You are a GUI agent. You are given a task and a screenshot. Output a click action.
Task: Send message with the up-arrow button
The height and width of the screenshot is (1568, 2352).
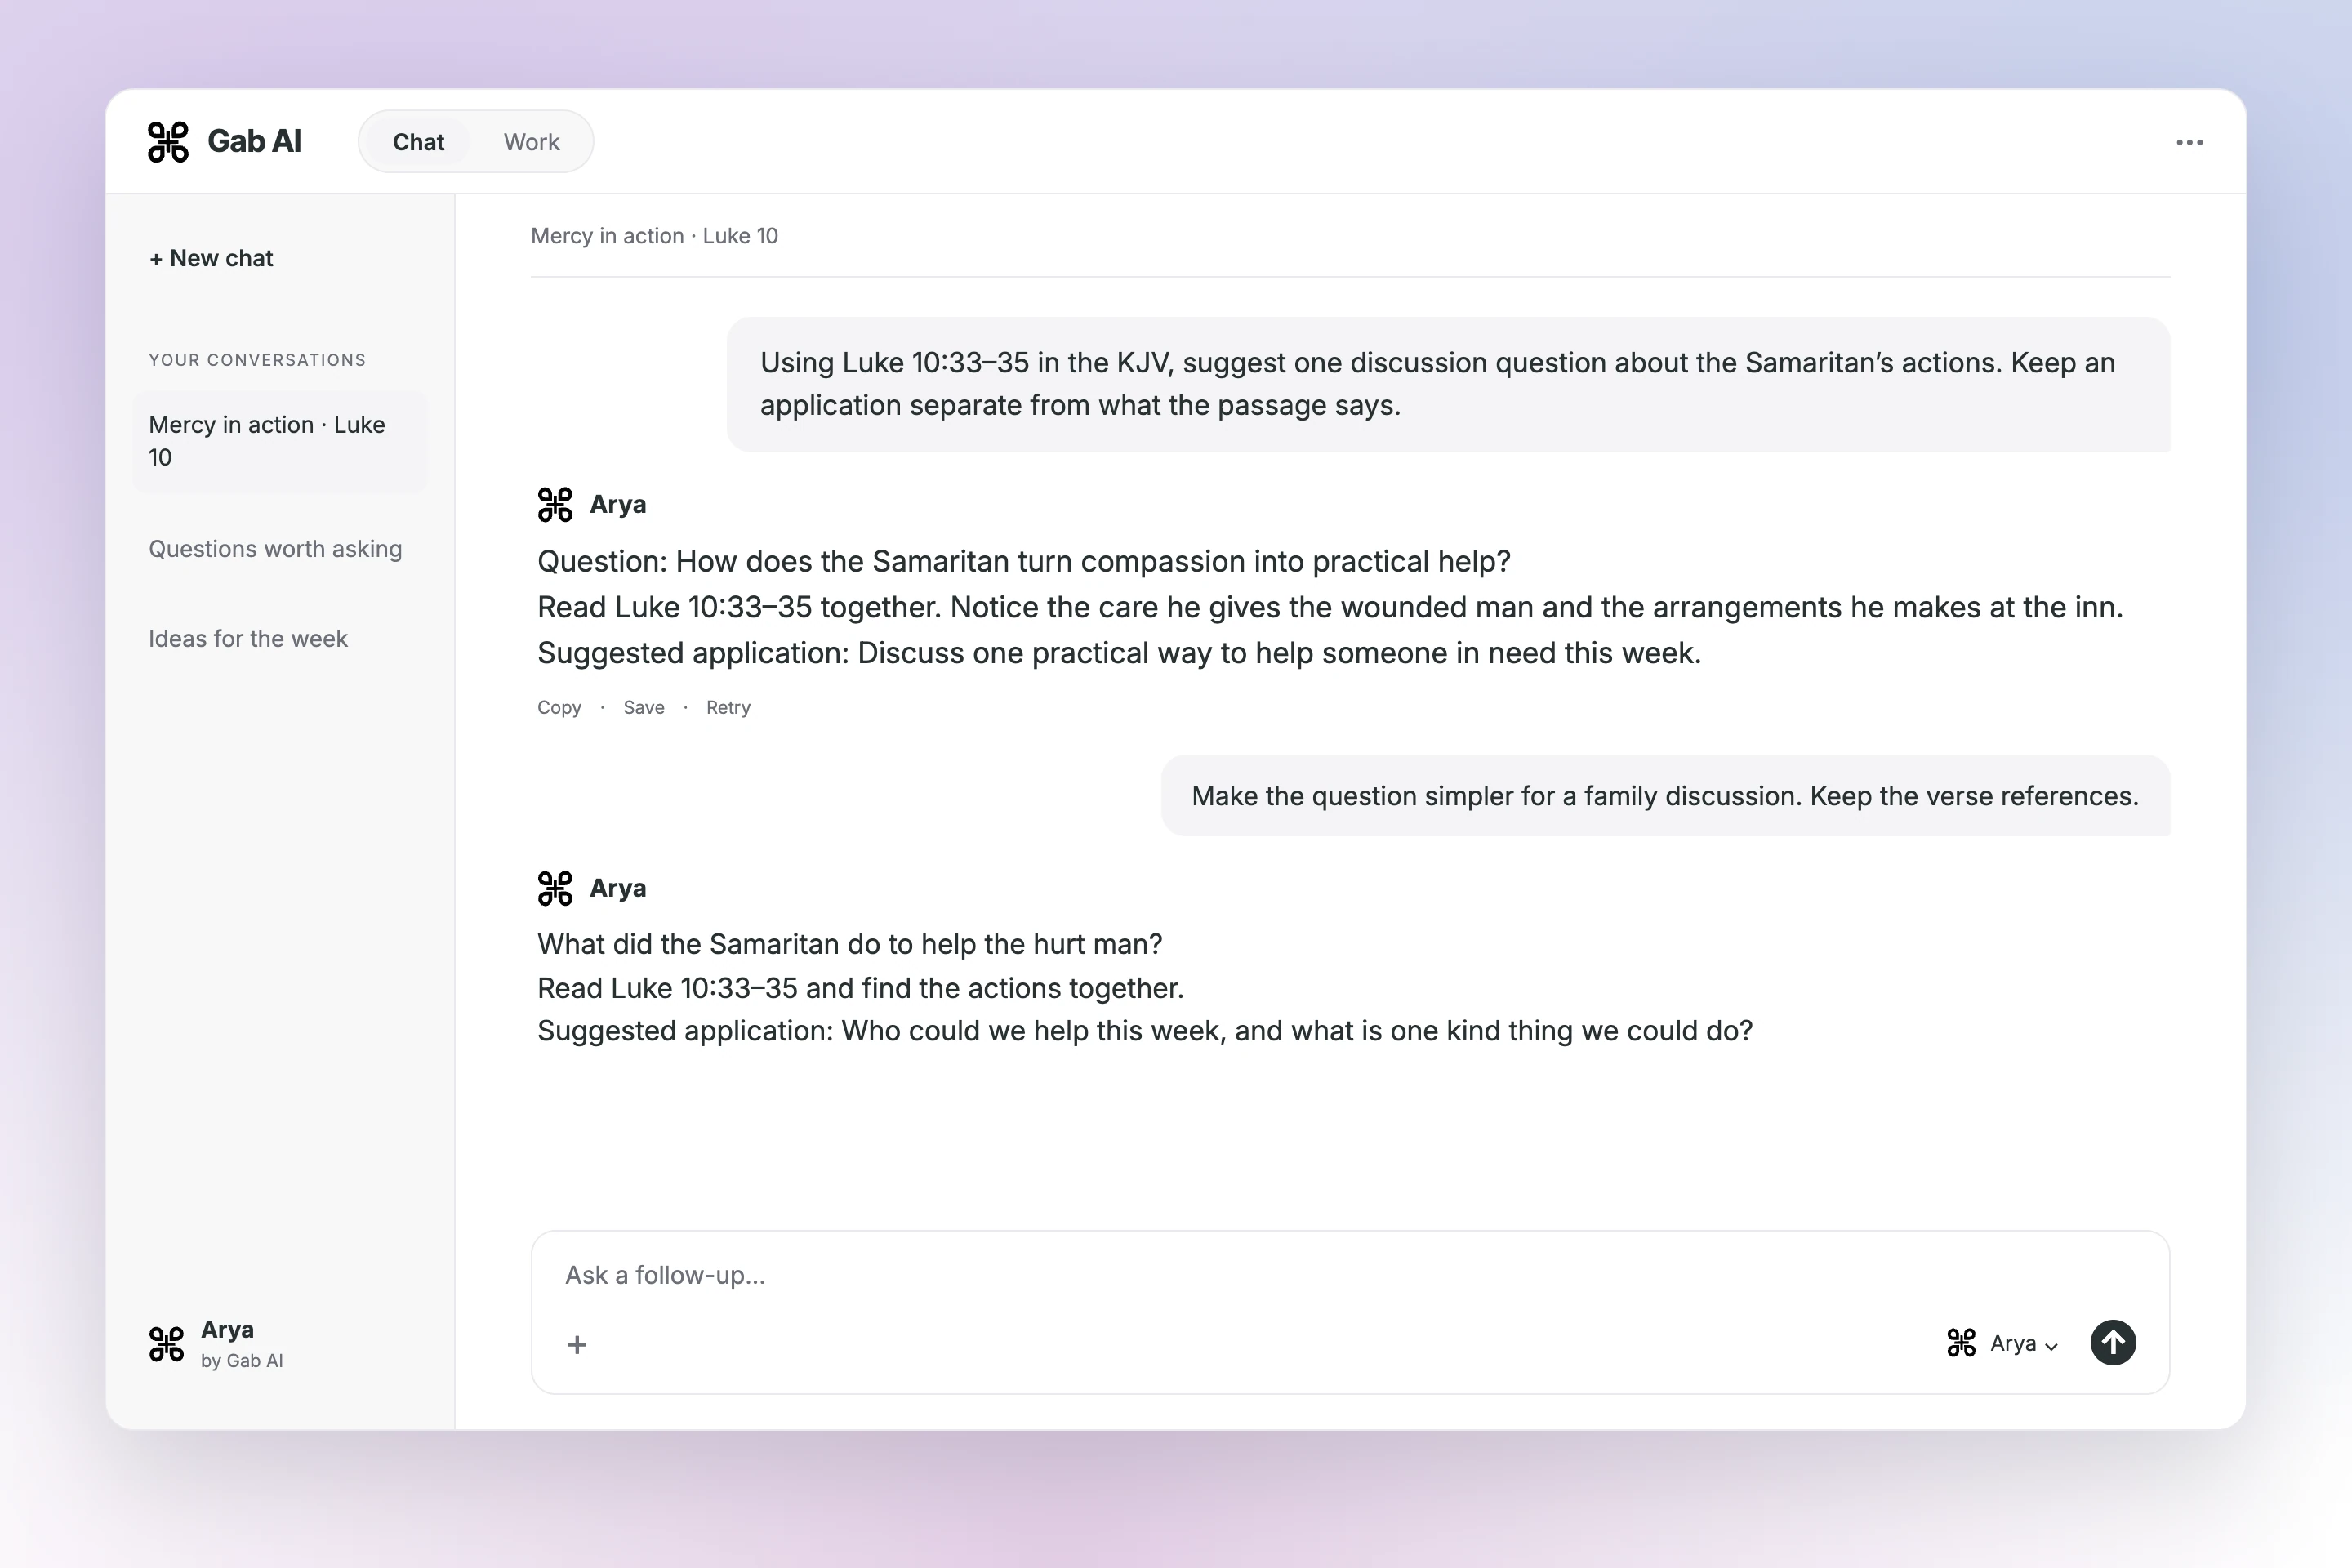[x=2113, y=1342]
